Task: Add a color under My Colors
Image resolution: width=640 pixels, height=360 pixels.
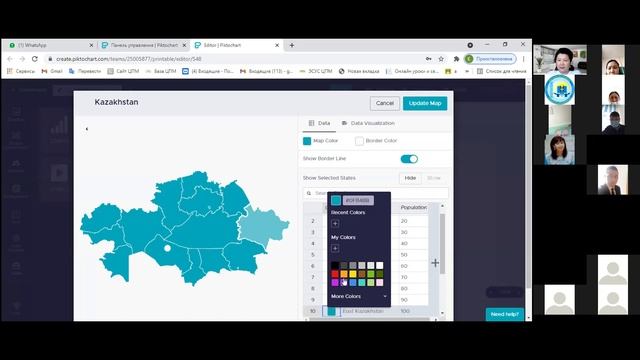Action: click(335, 248)
